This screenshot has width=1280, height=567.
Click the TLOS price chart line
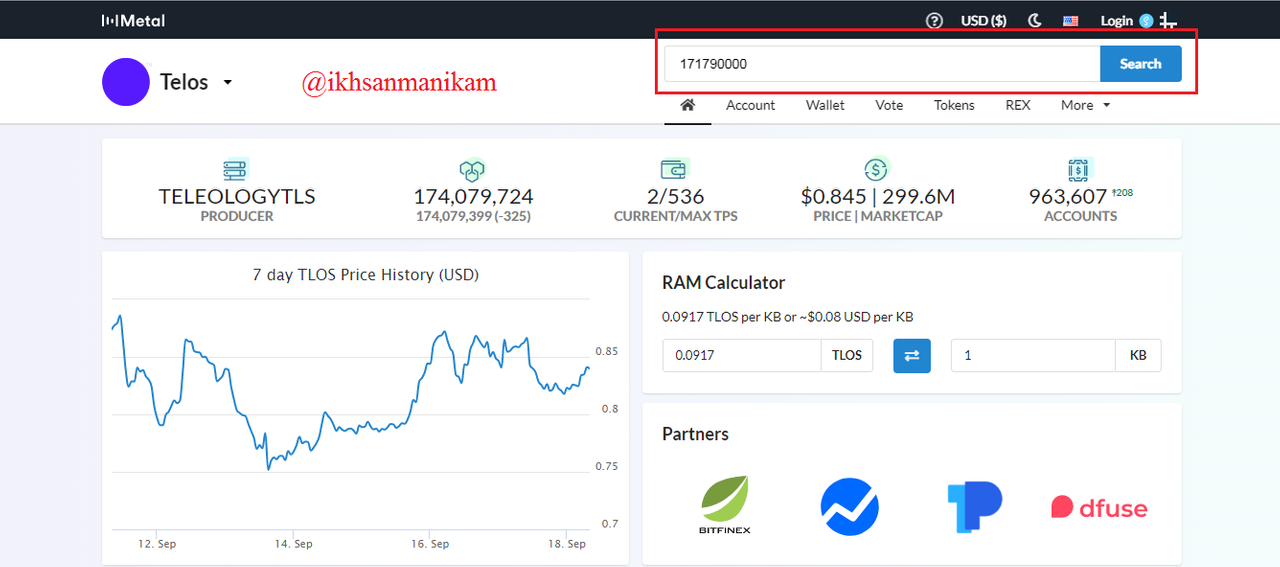[x=350, y=392]
